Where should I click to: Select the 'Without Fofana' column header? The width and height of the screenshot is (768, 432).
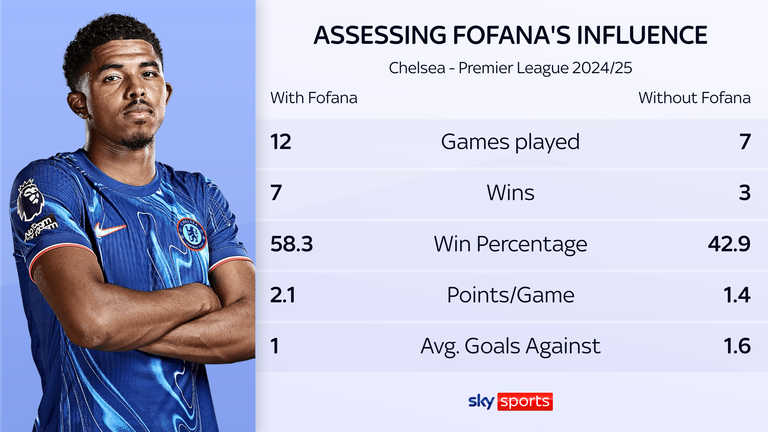coord(694,98)
